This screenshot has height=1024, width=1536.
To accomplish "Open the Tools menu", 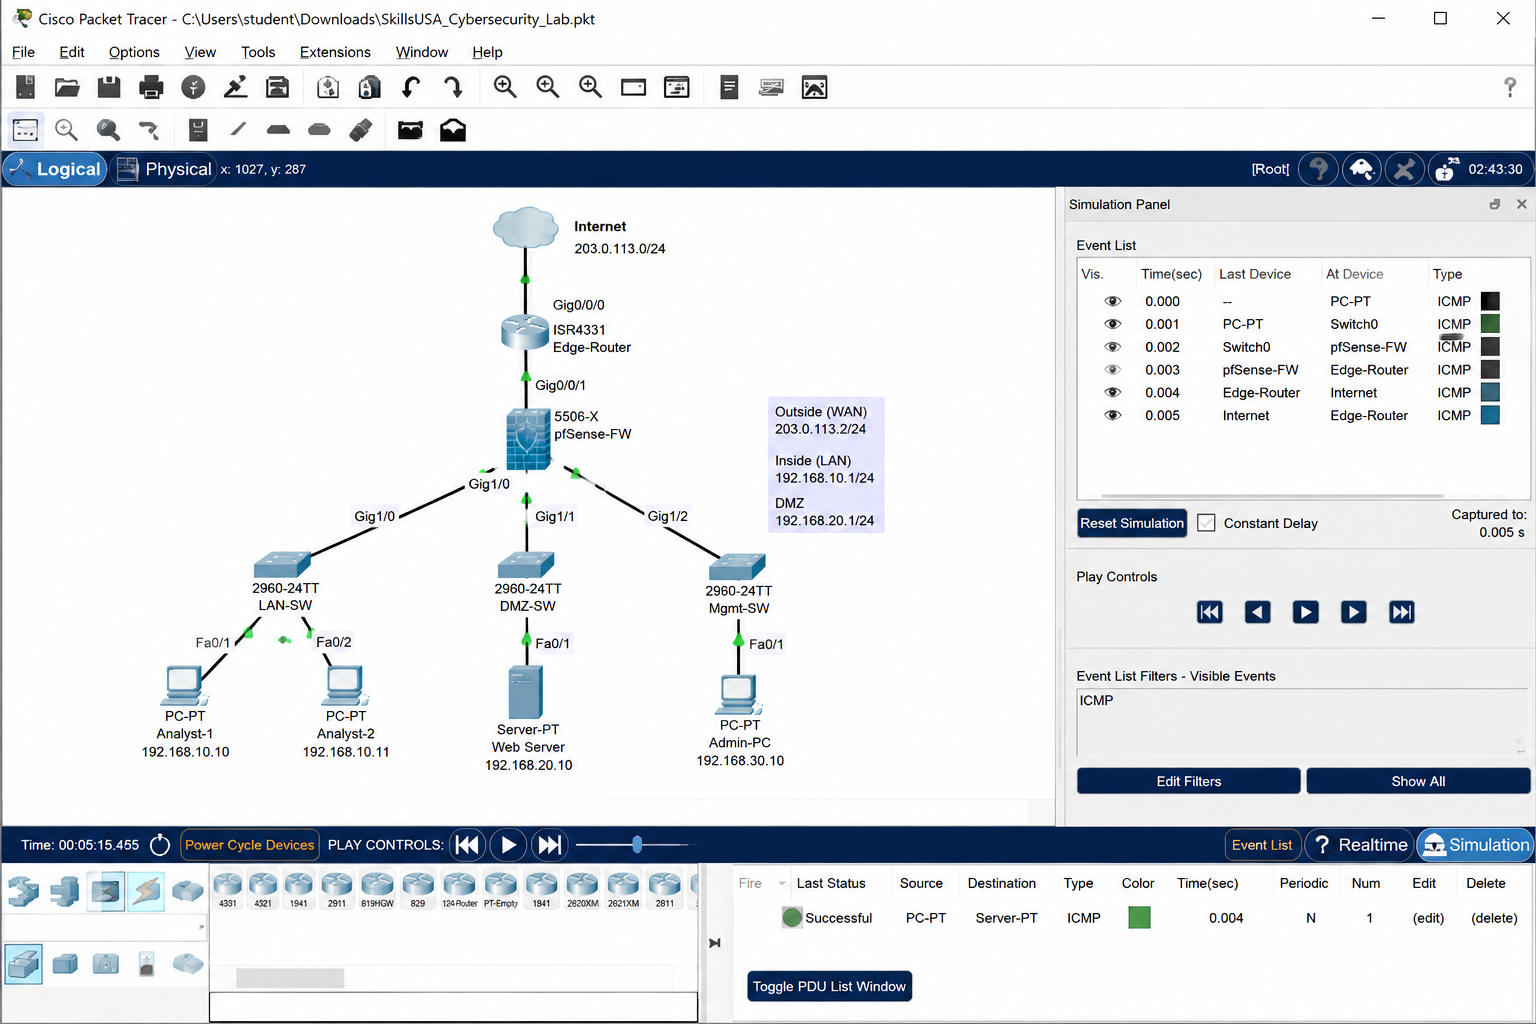I will (x=258, y=52).
